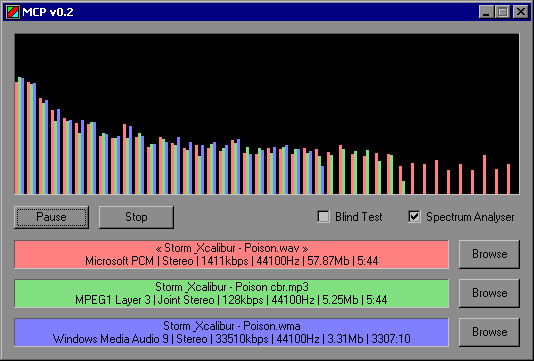The height and width of the screenshot is (361, 534).
Task: Minimize the MCP v0.2 window
Action: (x=486, y=12)
